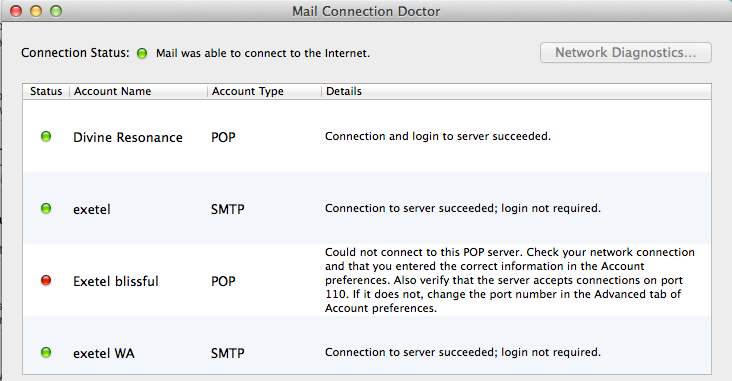Viewport: 732px width, 381px height.
Task: Click exetel row connection succeeded detail text
Action: tap(463, 208)
